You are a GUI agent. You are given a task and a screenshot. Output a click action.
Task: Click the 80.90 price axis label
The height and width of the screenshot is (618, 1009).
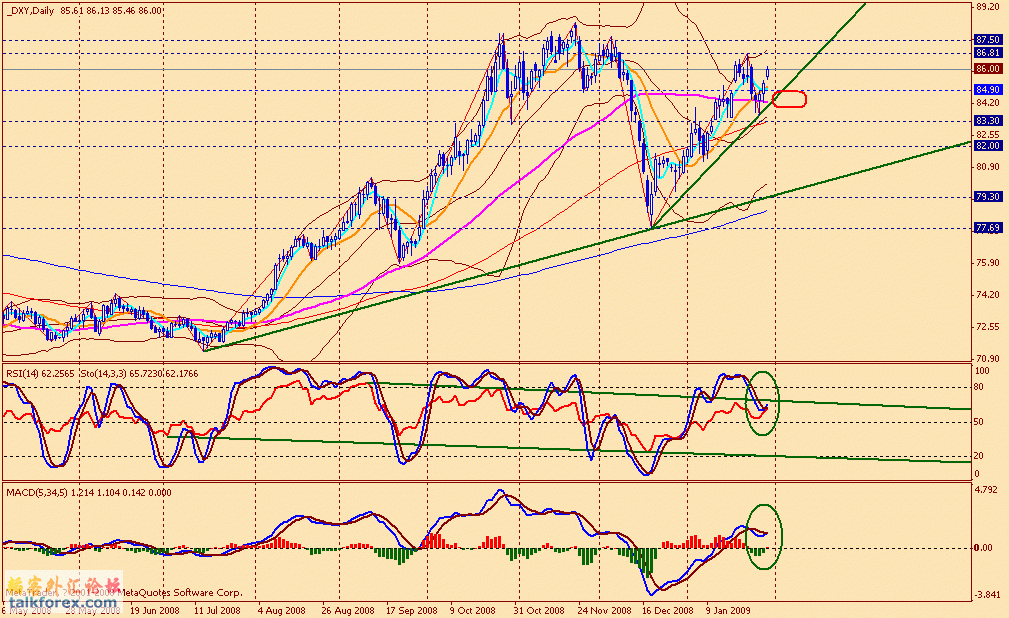(x=987, y=167)
